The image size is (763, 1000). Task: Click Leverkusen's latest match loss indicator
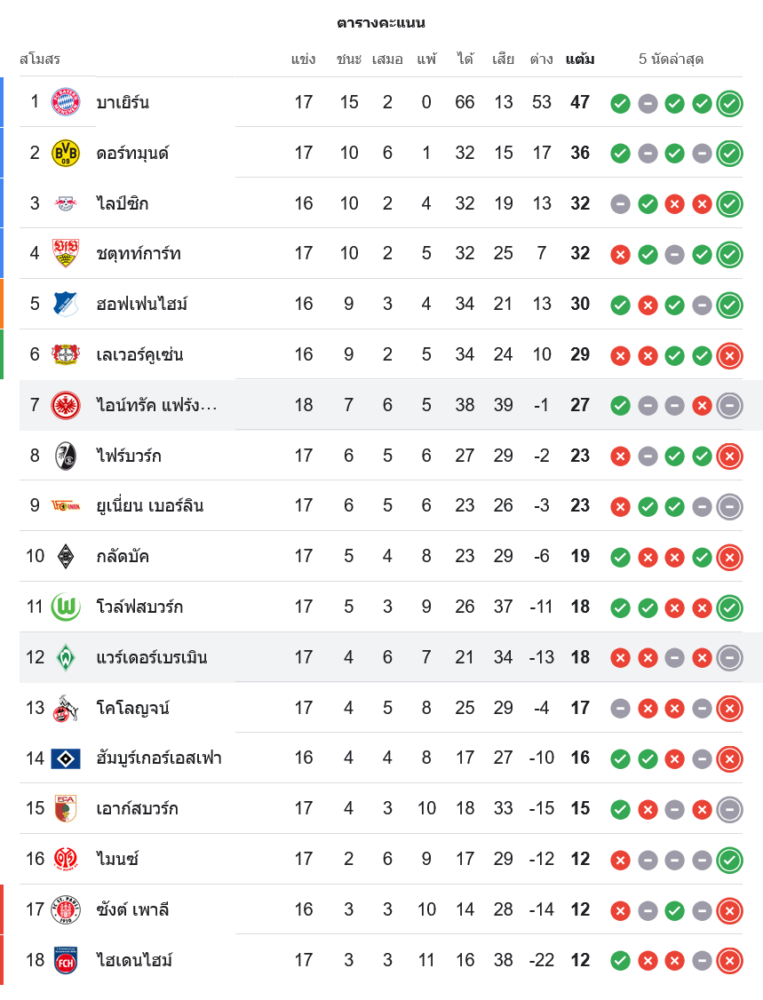coord(730,355)
